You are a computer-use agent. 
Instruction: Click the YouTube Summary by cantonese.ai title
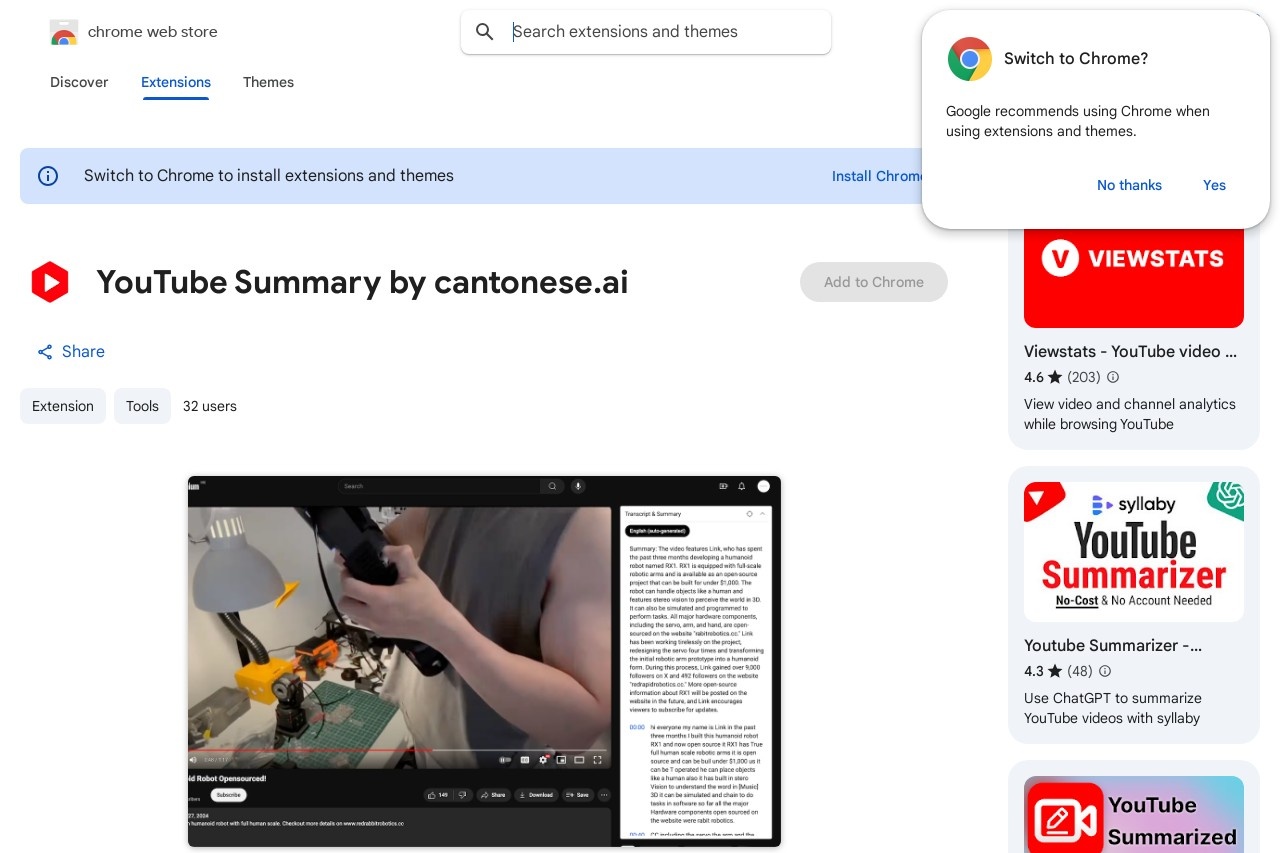(362, 282)
